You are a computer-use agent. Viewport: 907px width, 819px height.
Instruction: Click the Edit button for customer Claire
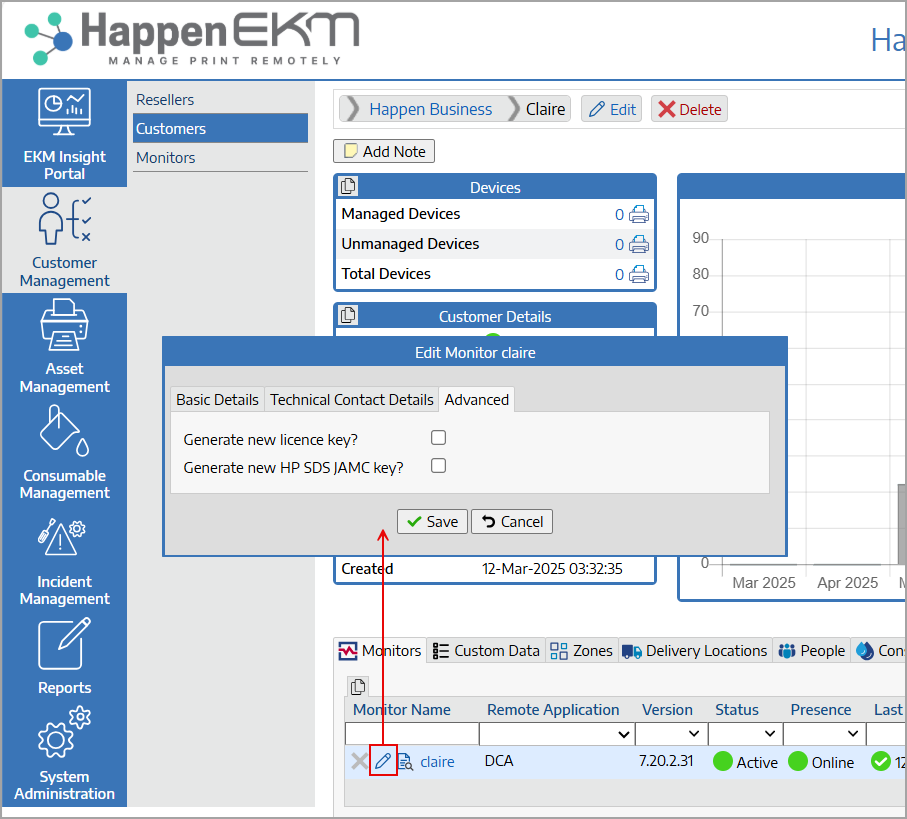click(x=612, y=109)
